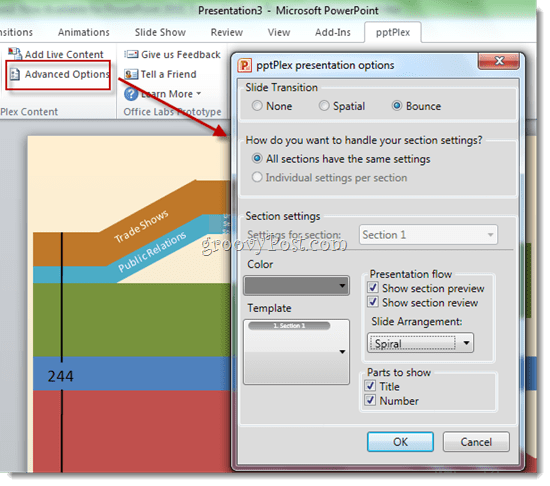
Task: Click the red band in slide chart
Action: coord(132,431)
